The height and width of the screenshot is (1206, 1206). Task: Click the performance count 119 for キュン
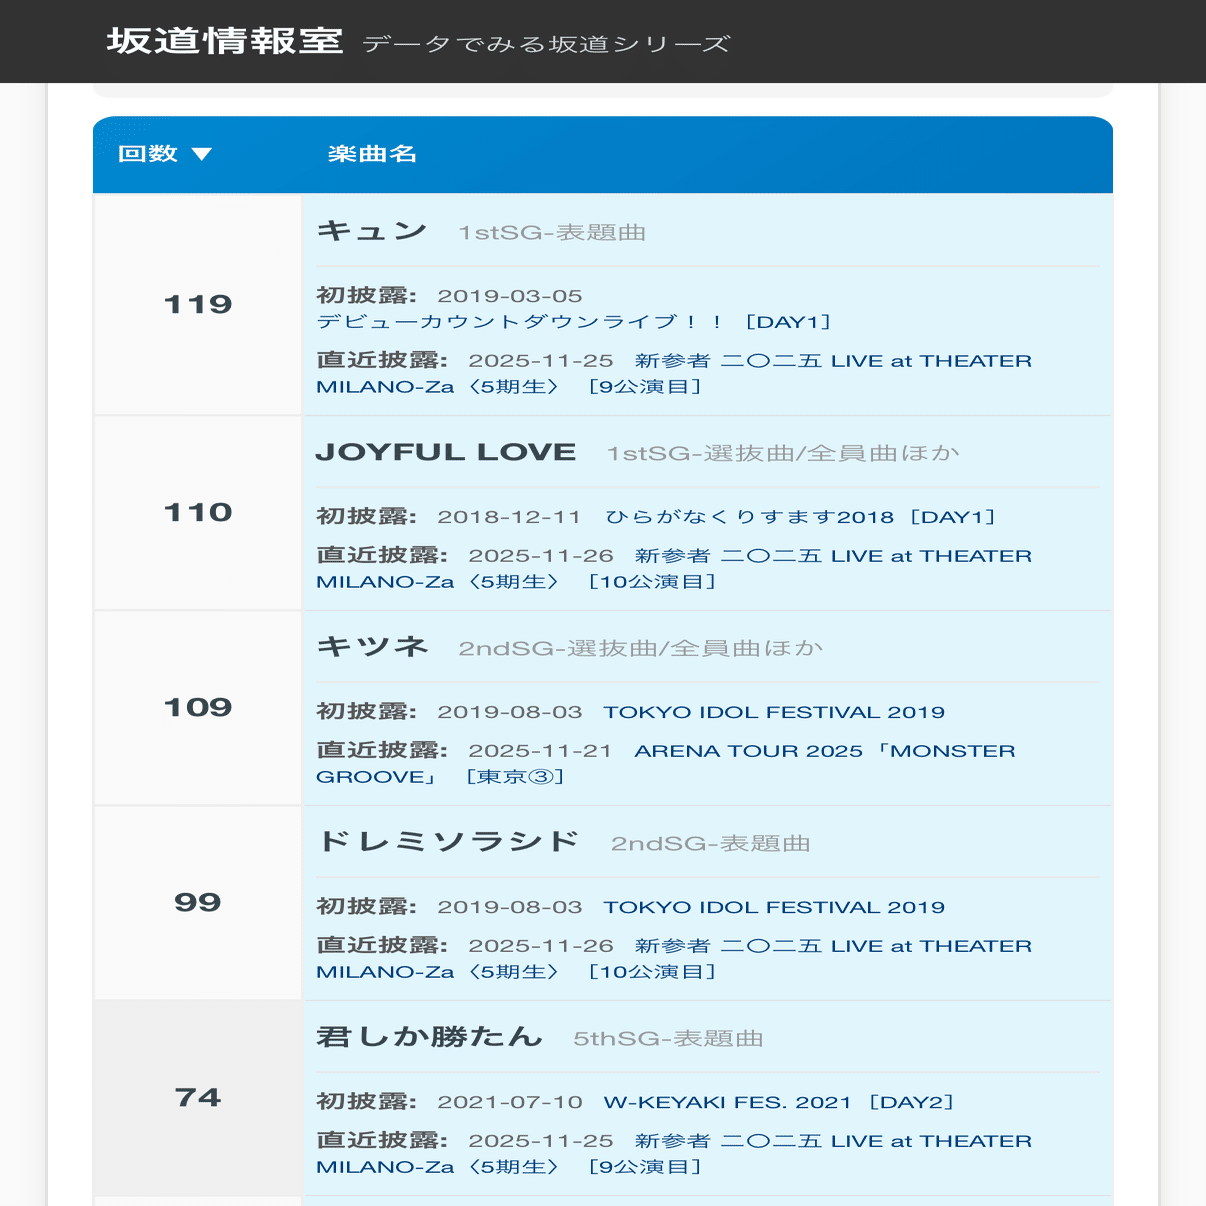point(197,303)
